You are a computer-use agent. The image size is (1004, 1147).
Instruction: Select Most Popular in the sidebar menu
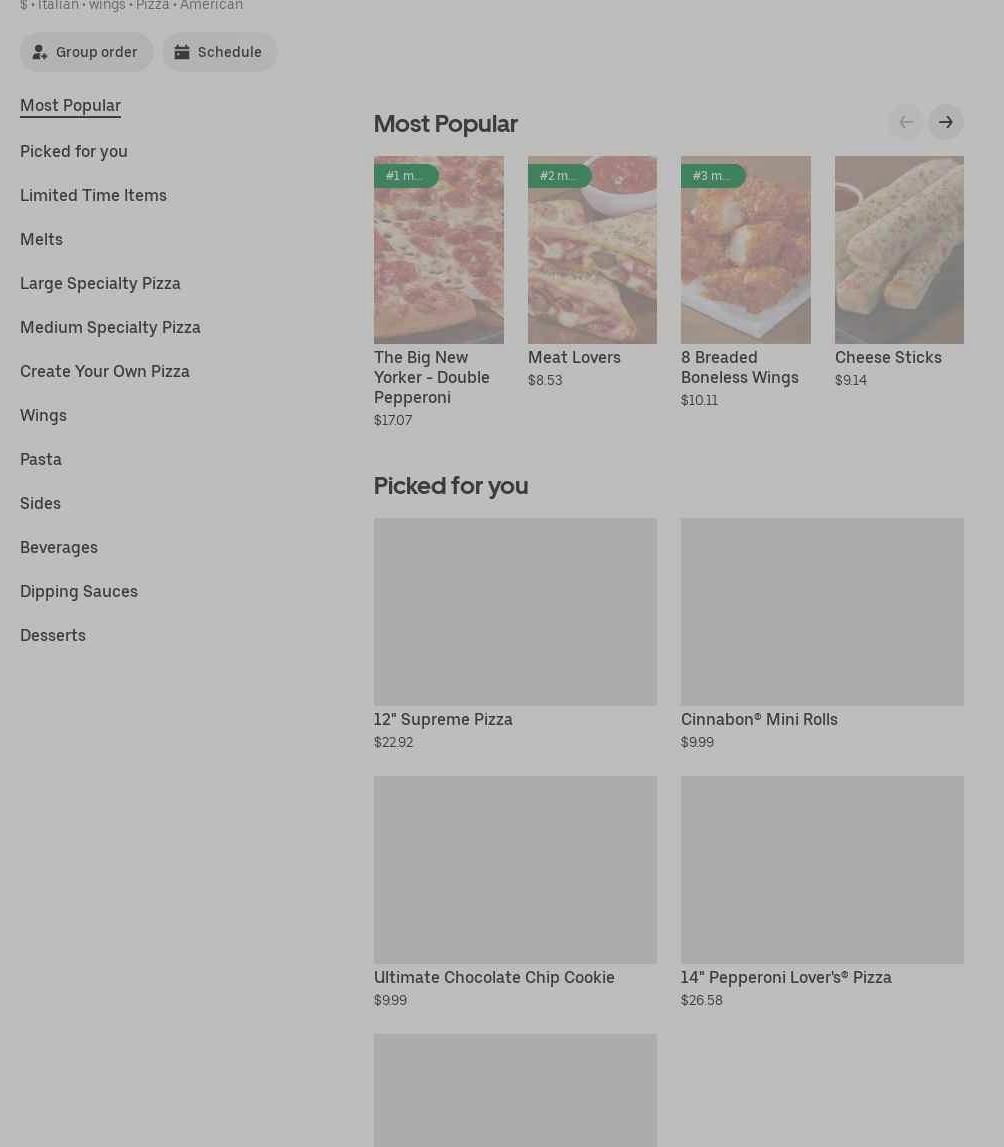(x=70, y=105)
